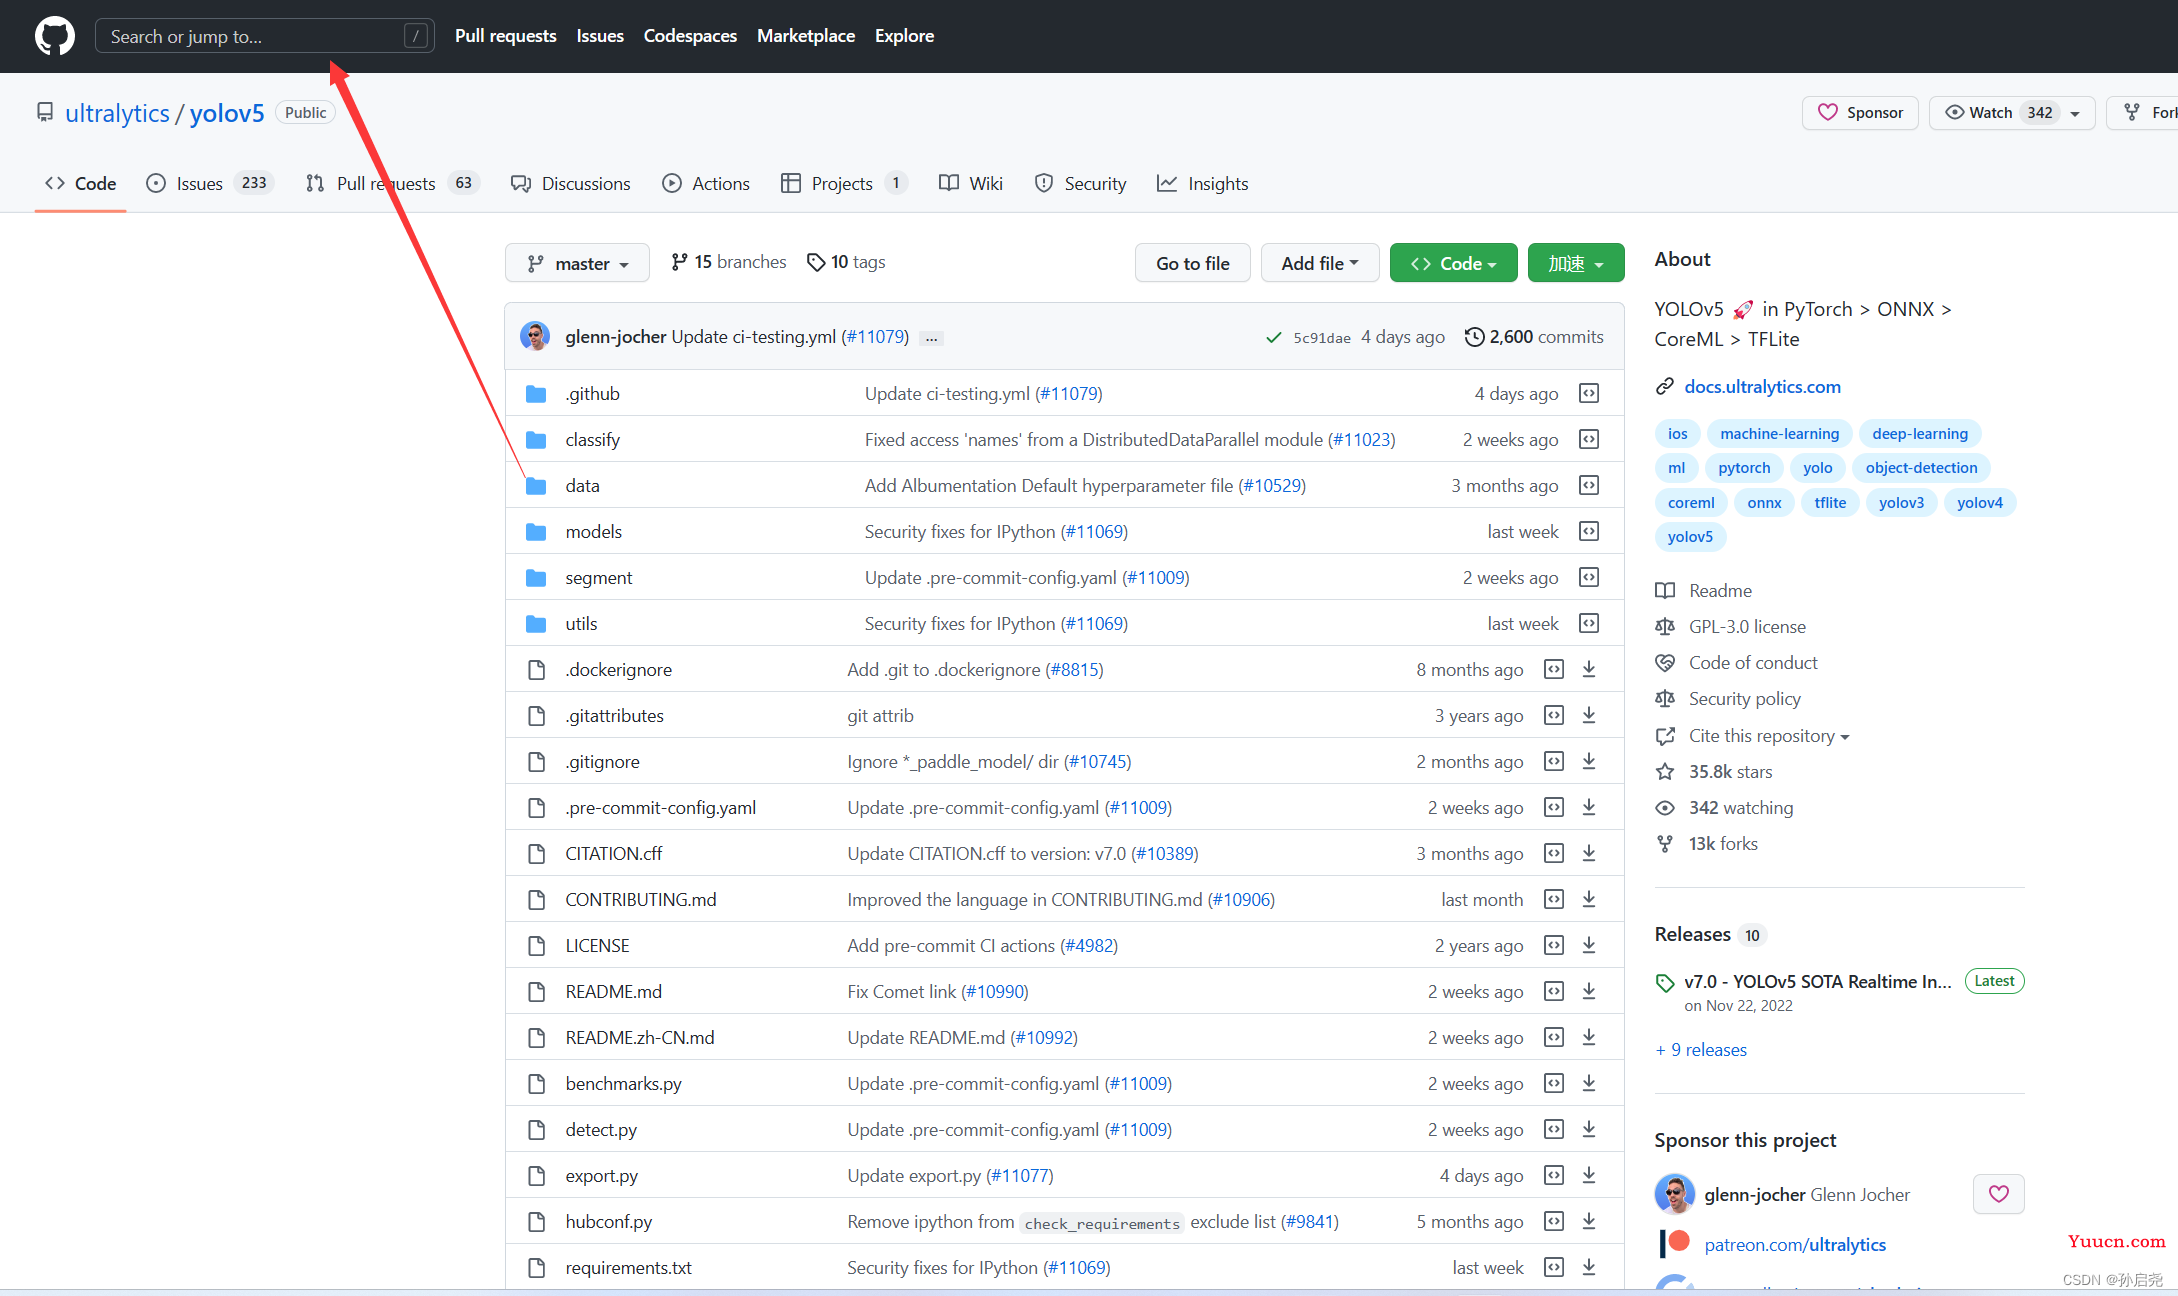The width and height of the screenshot is (2178, 1296).
Task: Go to the Discussions tab
Action: tap(570, 183)
